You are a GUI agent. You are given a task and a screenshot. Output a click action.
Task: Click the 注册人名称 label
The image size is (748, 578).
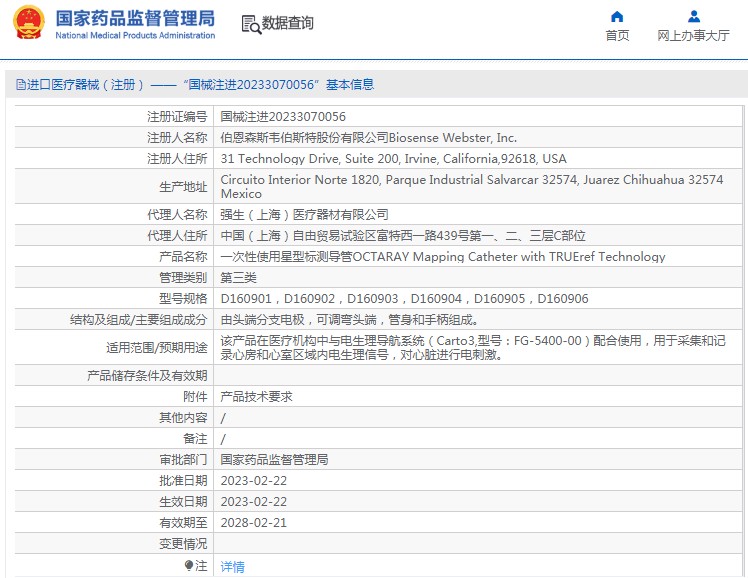click(177, 138)
